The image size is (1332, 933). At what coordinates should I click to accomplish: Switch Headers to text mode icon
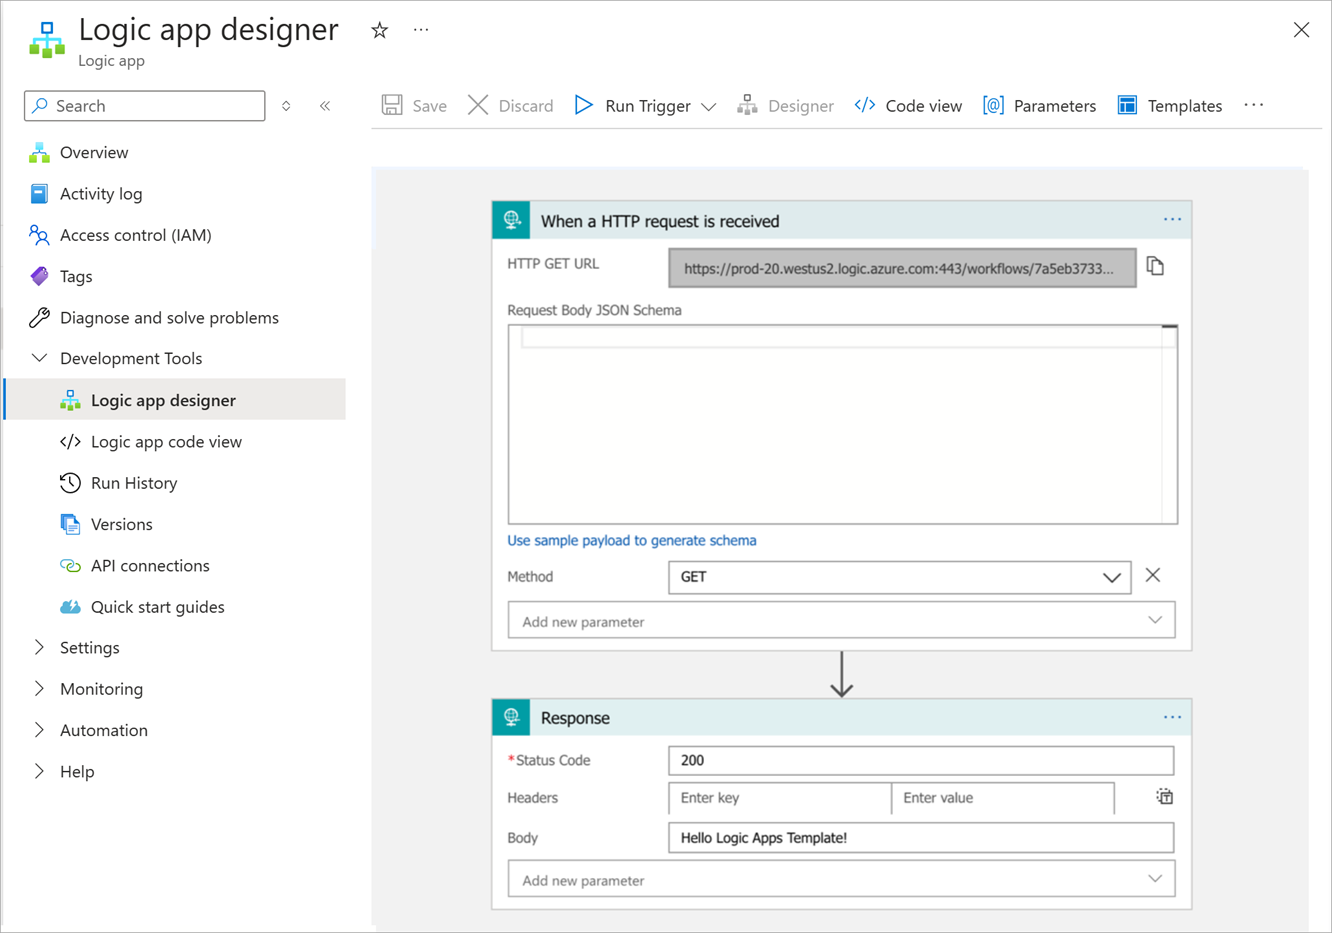(1165, 797)
